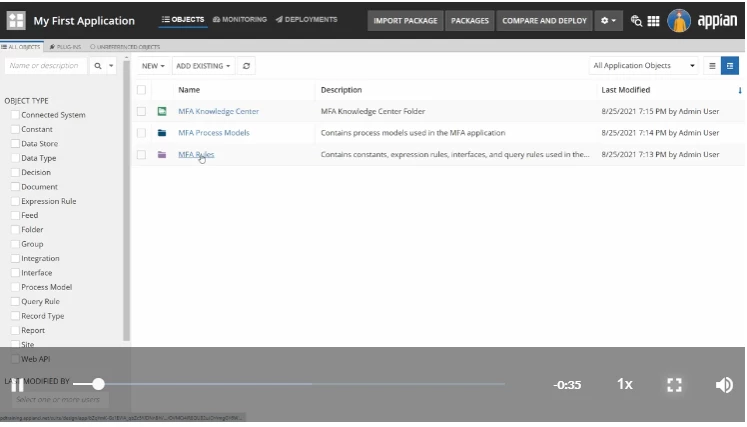Check the MFA Knowledge Center row checkbox
747x427 pixels.
[x=141, y=111]
